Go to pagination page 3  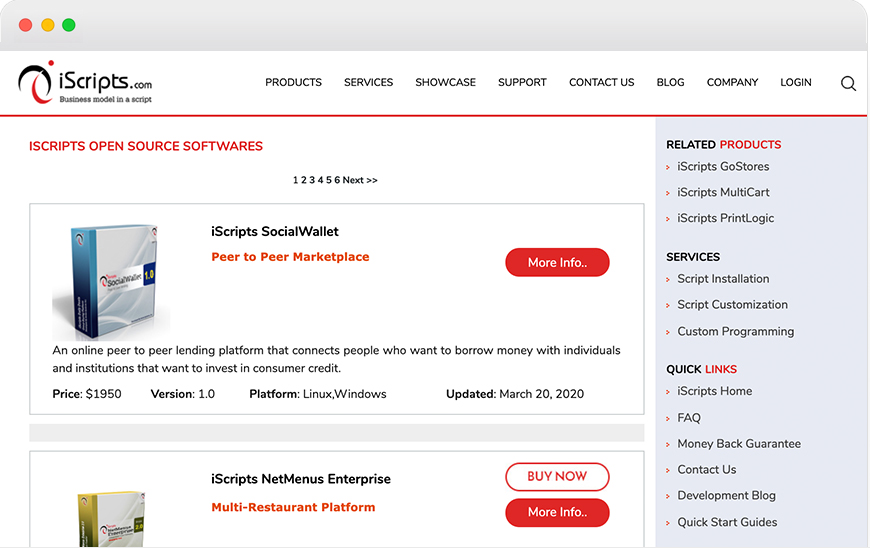click(x=312, y=180)
